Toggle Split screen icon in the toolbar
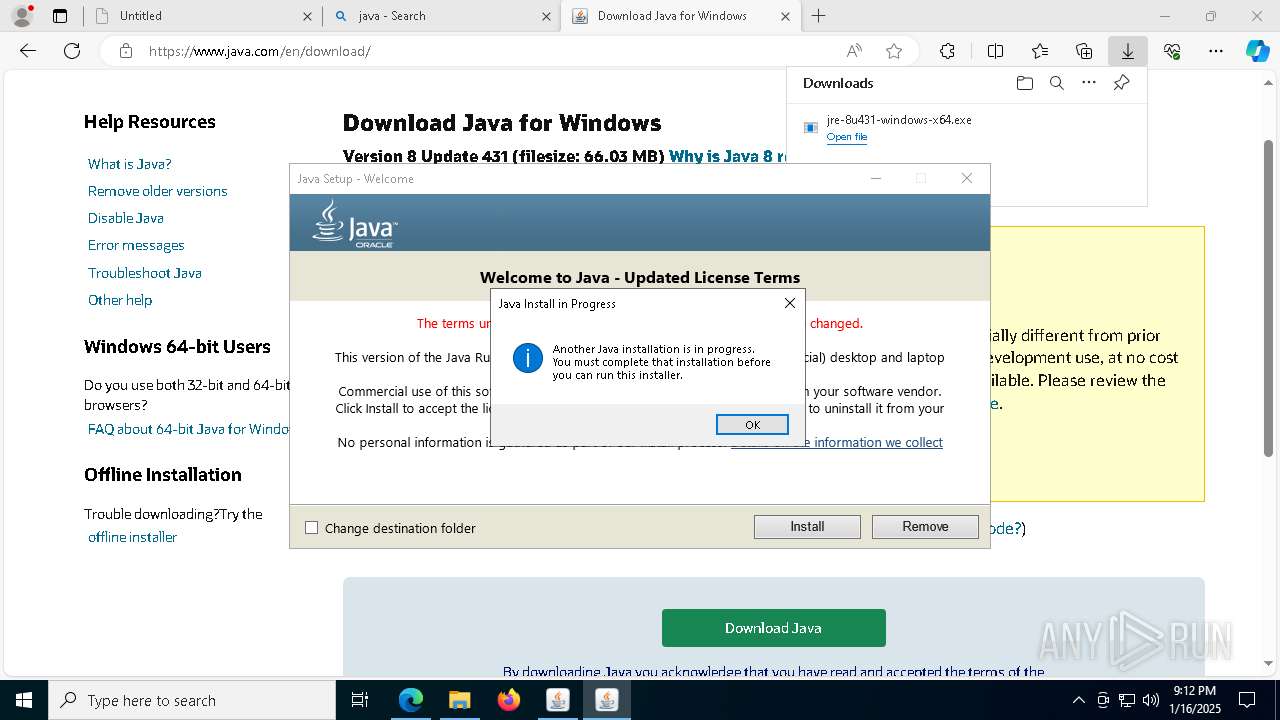 [x=995, y=51]
